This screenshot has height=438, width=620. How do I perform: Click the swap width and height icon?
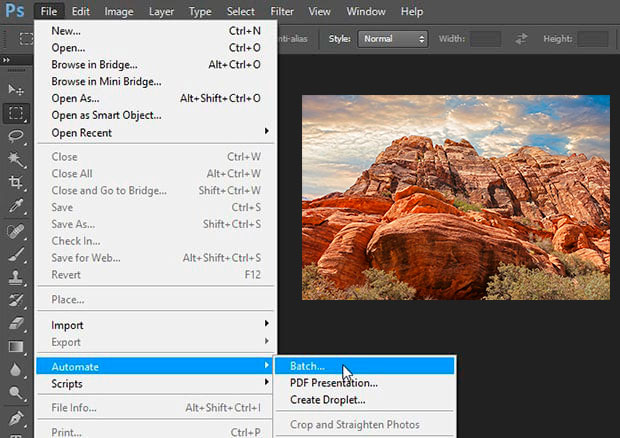point(521,39)
